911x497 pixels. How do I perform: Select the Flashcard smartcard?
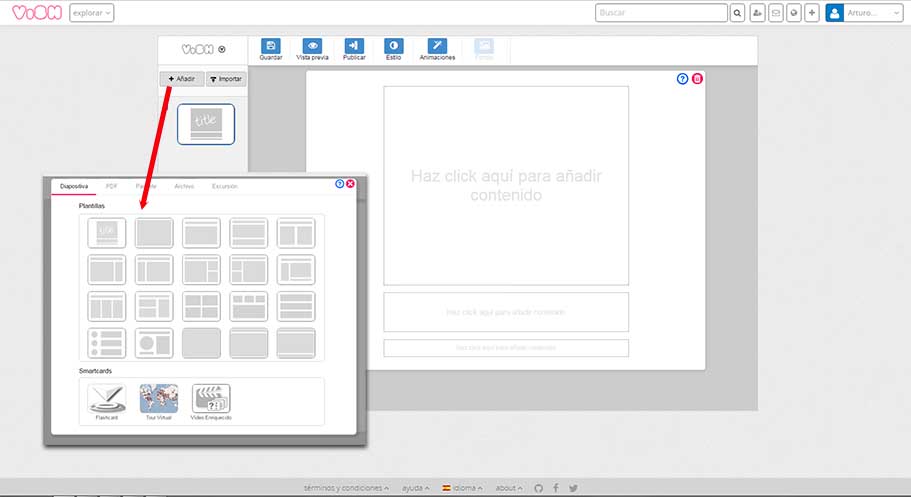[x=107, y=399]
